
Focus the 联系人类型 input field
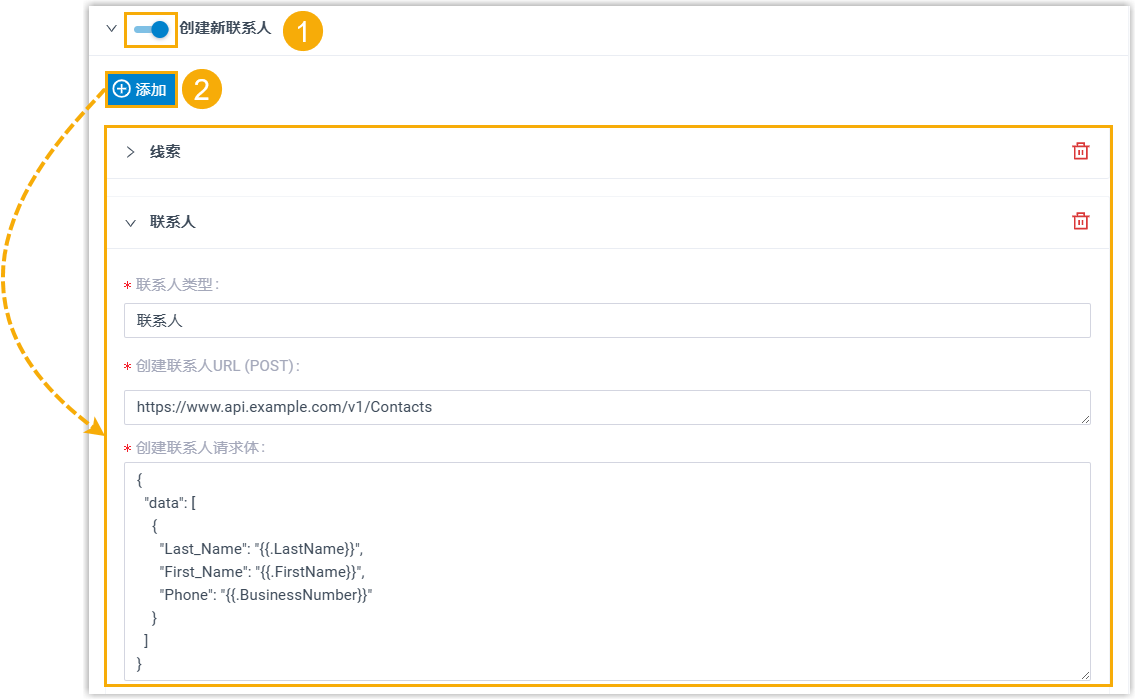tap(607, 321)
